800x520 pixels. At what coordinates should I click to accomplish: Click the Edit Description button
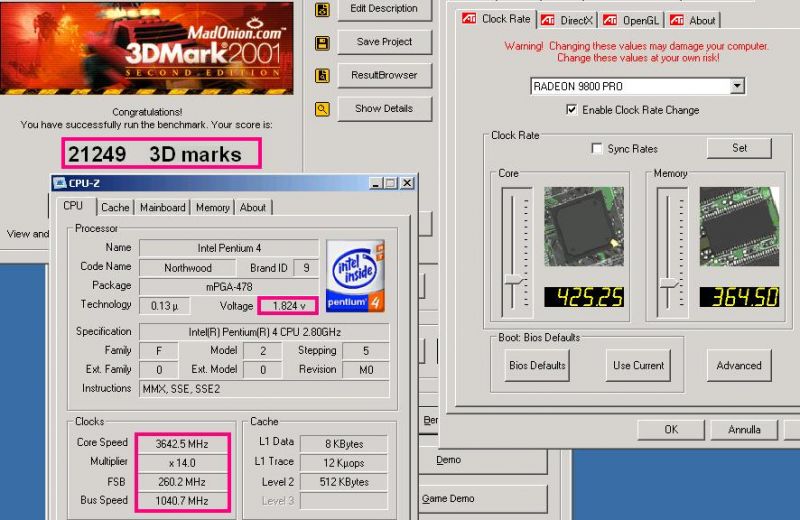tap(384, 9)
